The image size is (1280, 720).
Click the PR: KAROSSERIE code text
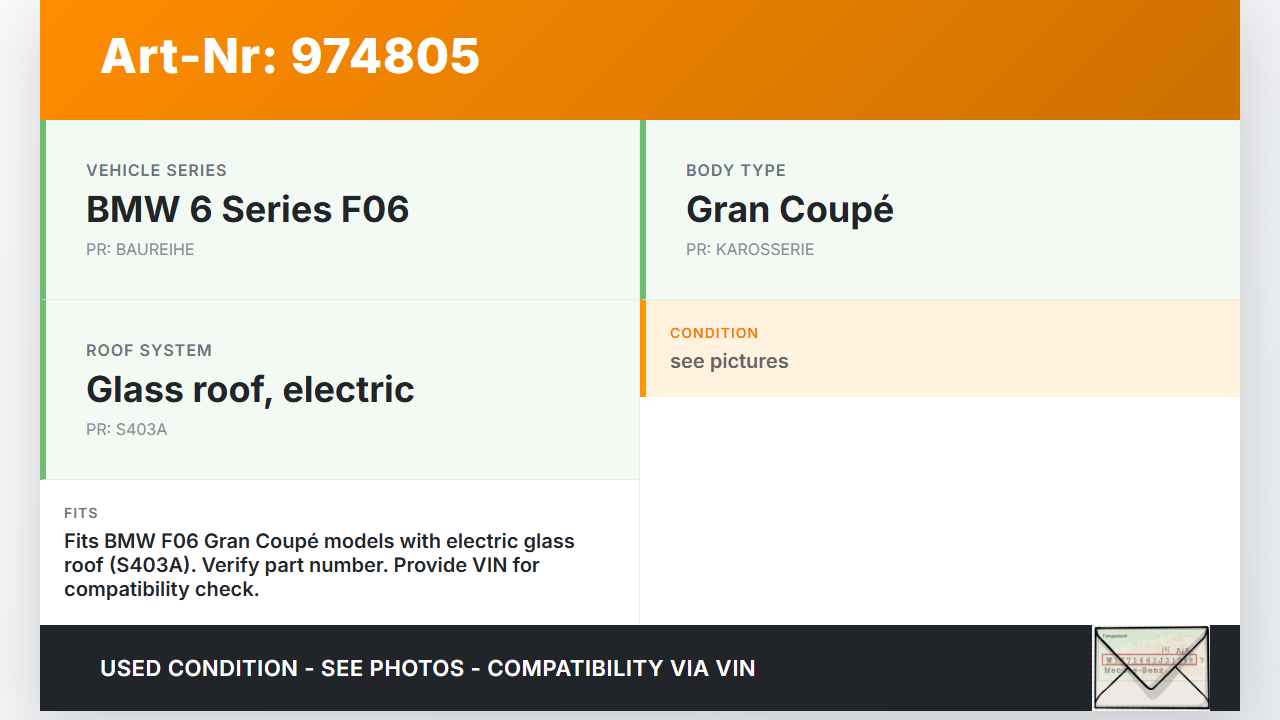750,249
